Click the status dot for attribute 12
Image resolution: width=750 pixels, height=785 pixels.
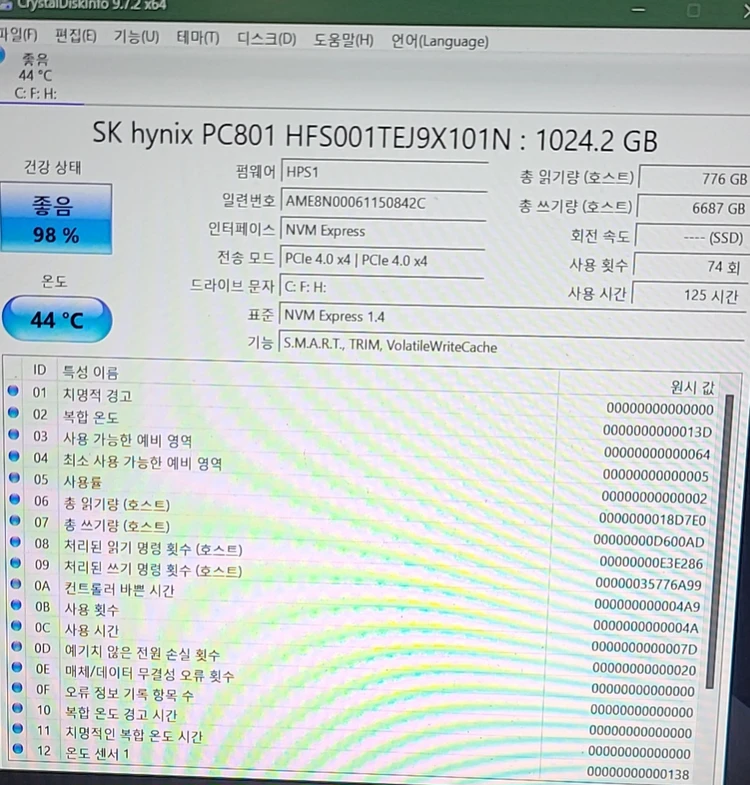tap(18, 749)
